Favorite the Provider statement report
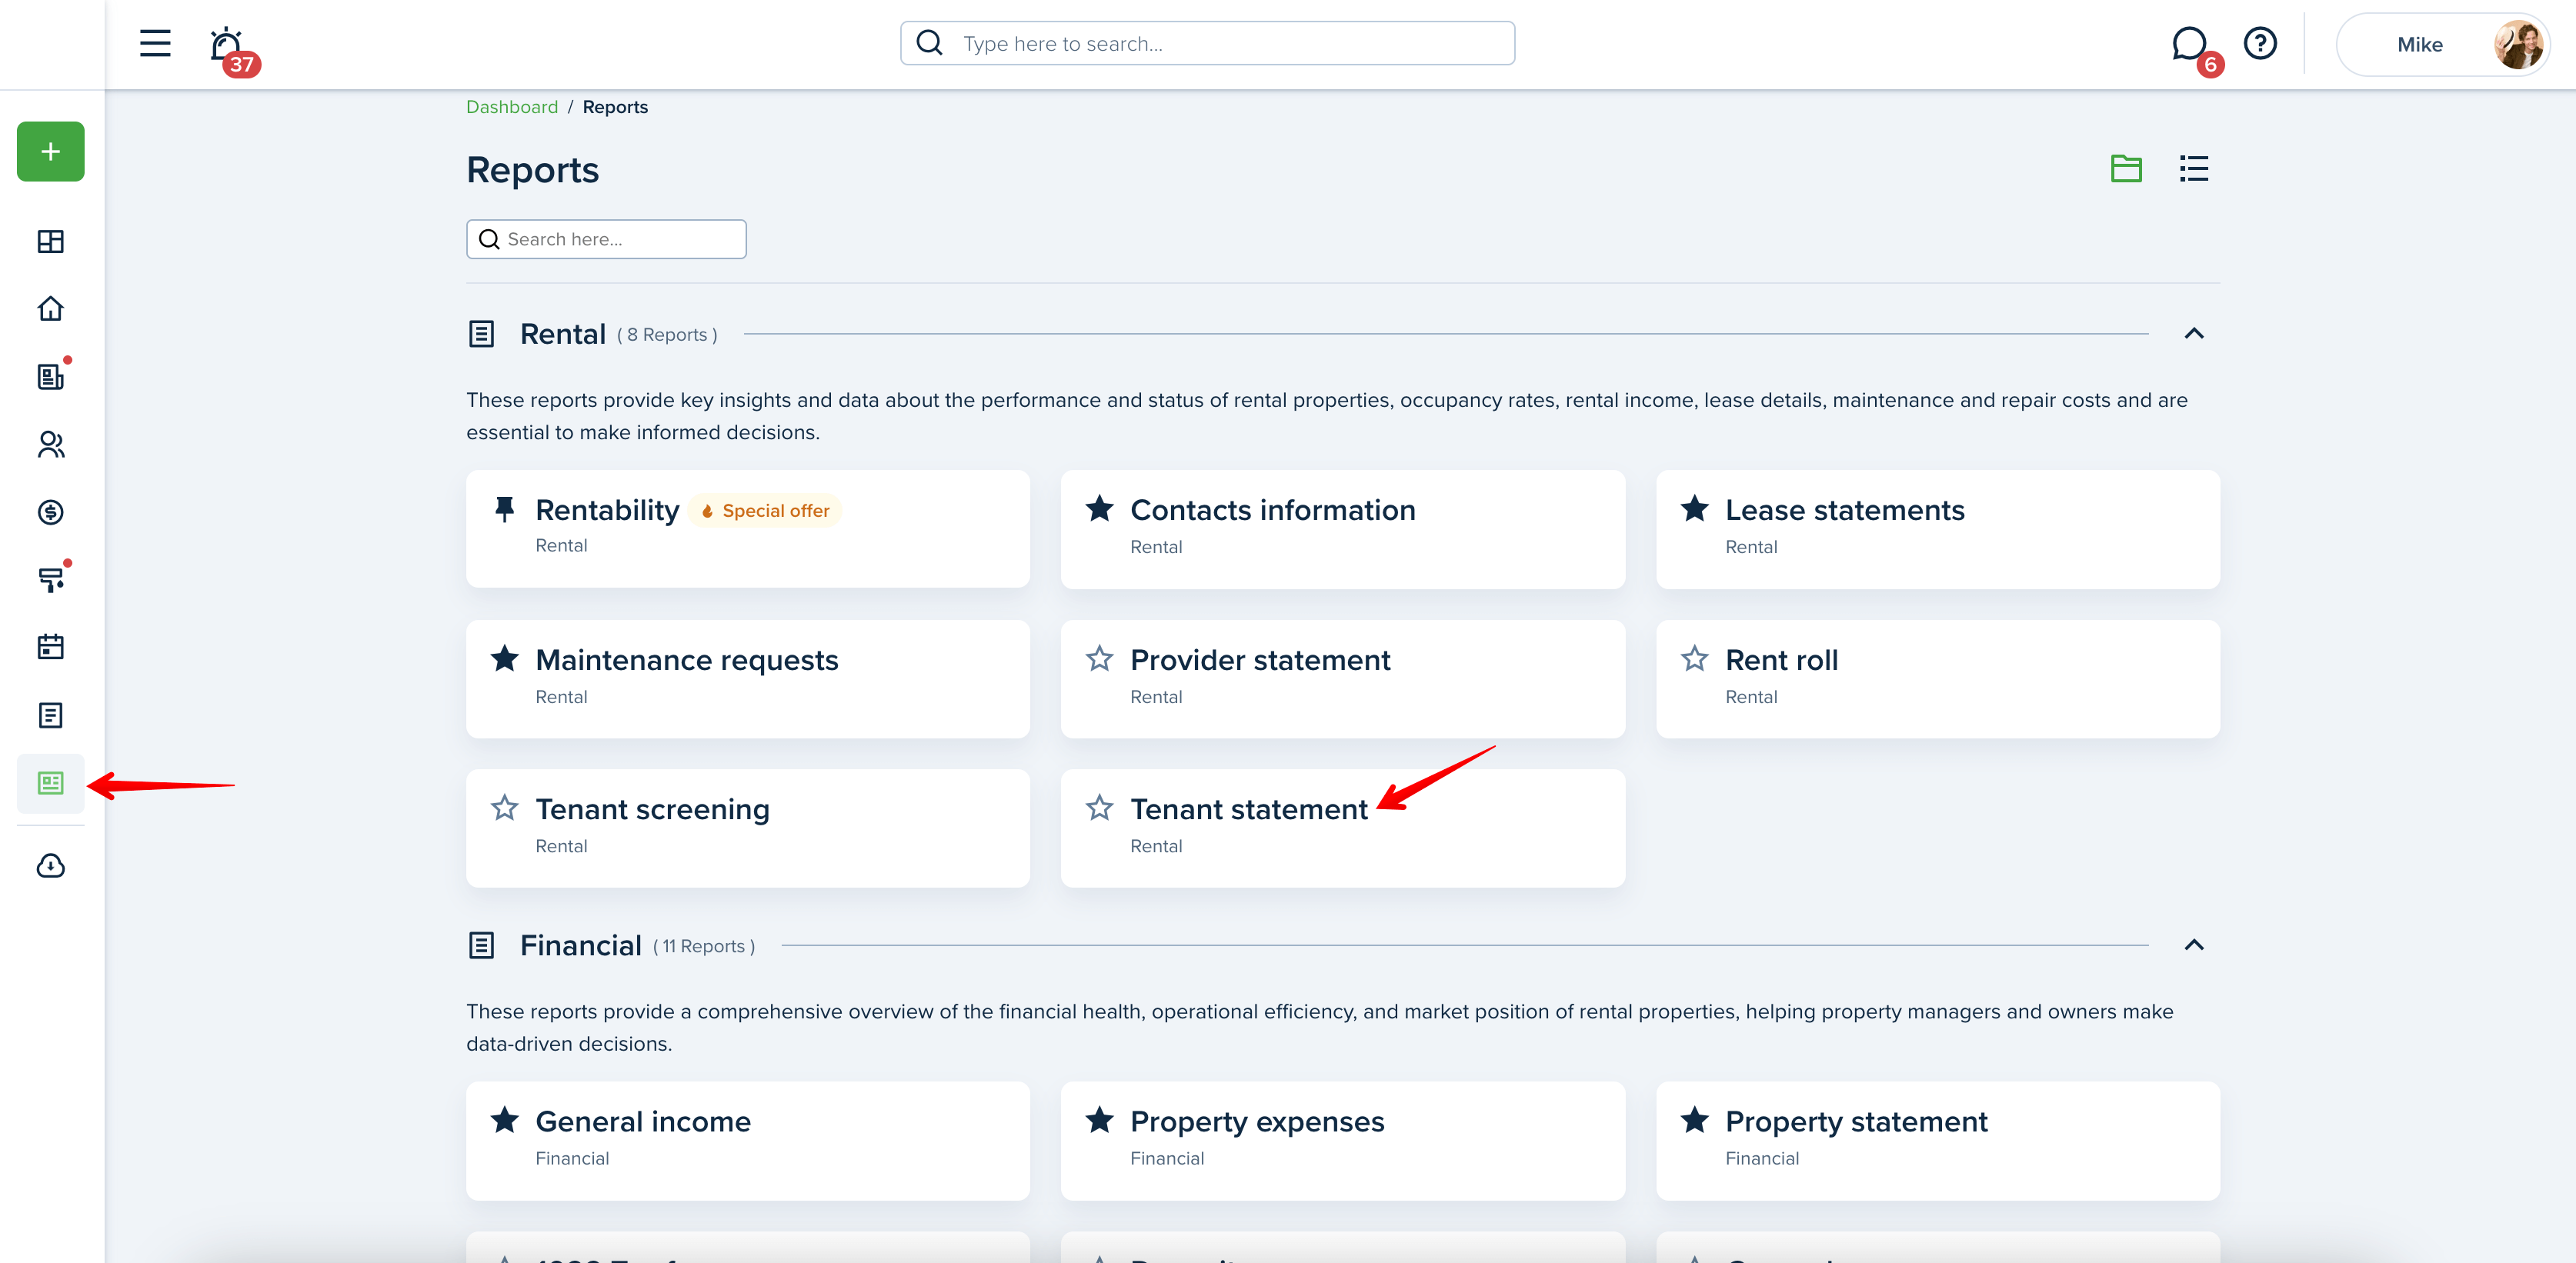 [1100, 659]
